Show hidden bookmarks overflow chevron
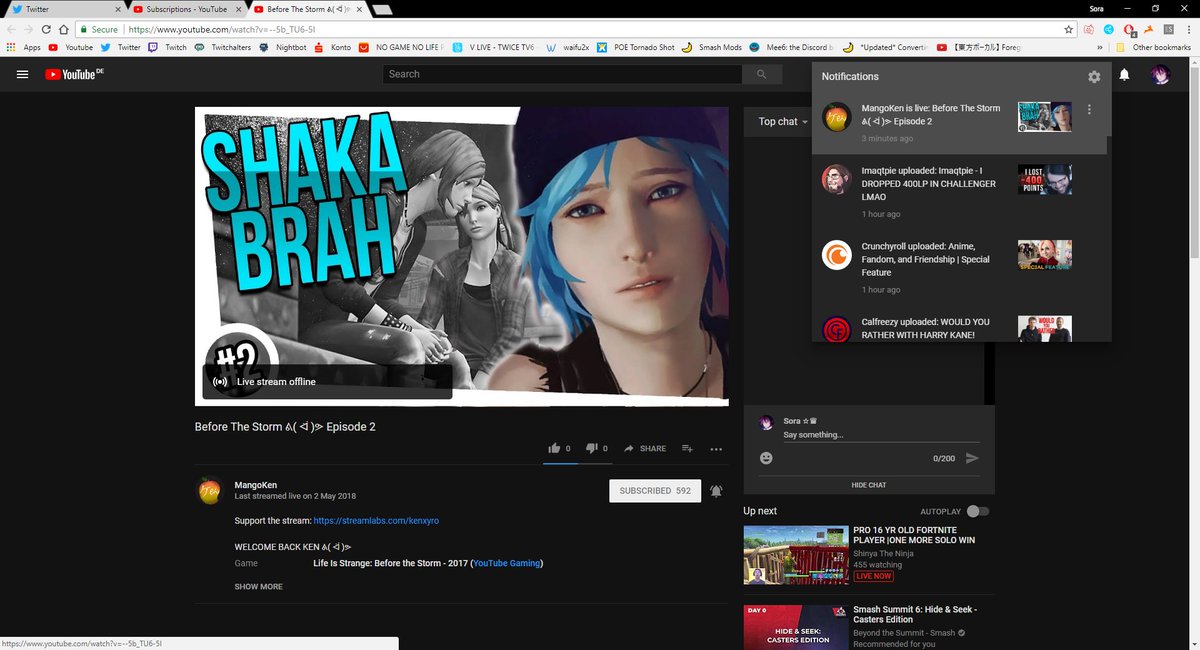The image size is (1200, 650). pos(1100,47)
